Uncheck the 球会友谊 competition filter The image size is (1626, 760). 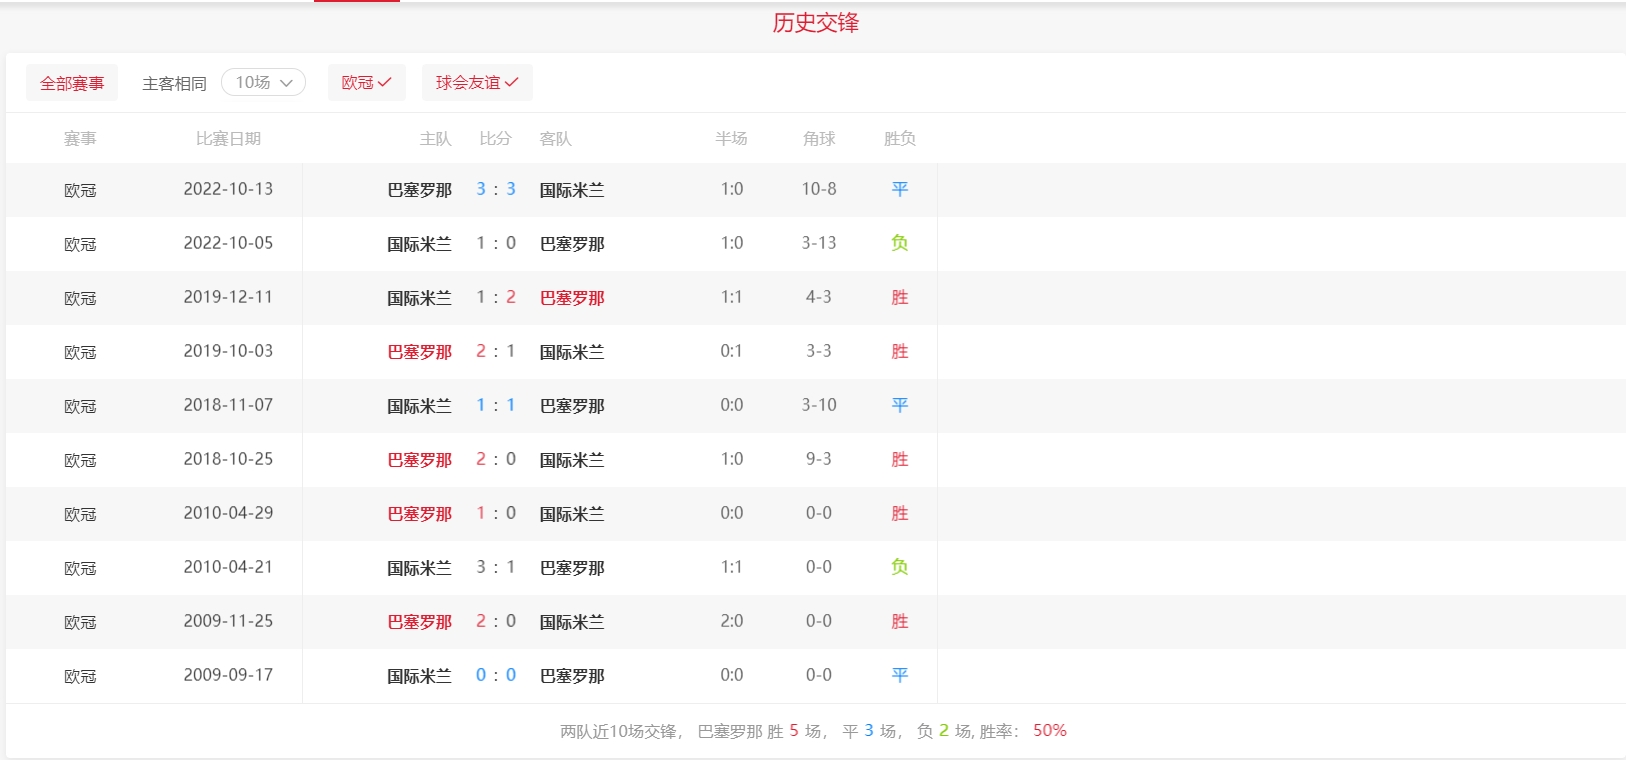click(x=476, y=82)
